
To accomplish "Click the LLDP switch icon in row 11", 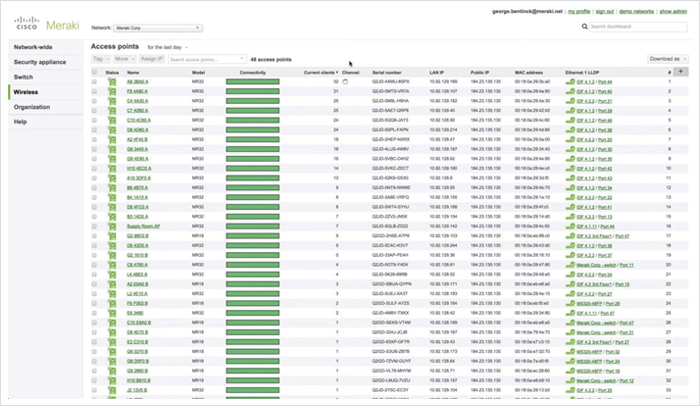I will point(570,178).
